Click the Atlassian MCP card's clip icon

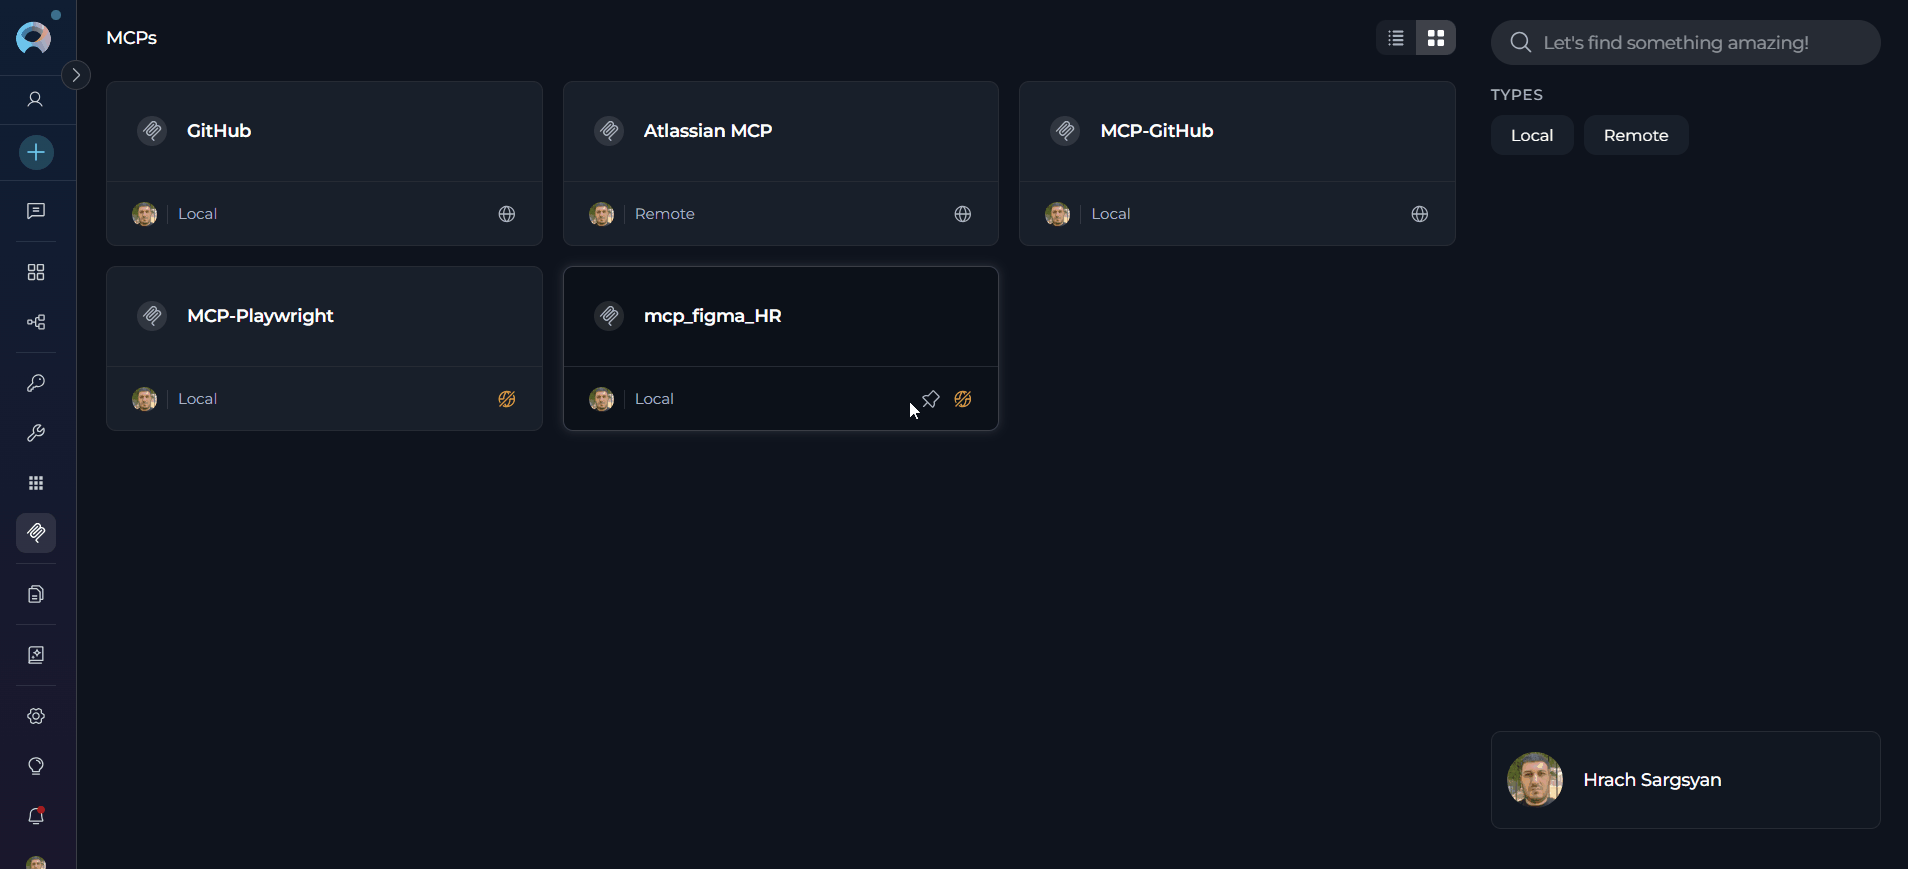pyautogui.click(x=609, y=131)
